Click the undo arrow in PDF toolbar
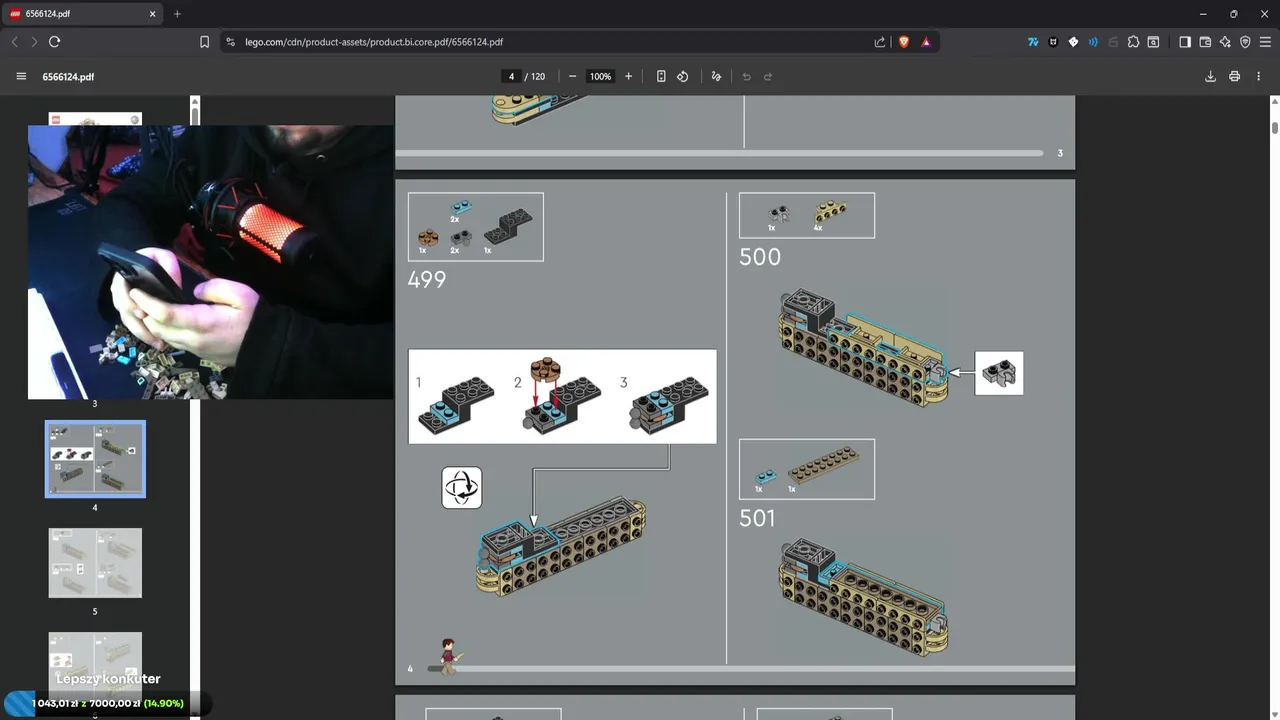 746,77
